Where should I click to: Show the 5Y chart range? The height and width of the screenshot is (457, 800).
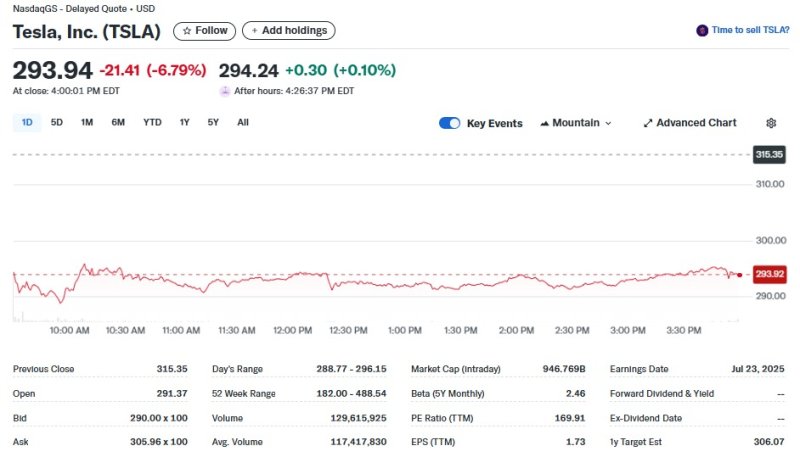point(213,122)
